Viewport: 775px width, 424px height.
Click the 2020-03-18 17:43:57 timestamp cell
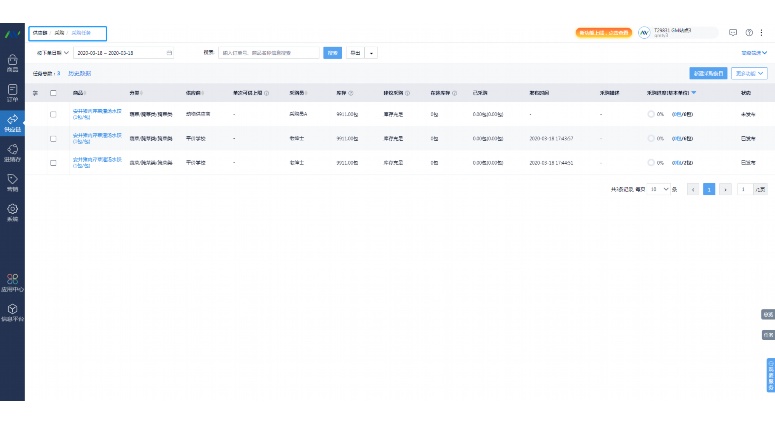(x=551, y=138)
